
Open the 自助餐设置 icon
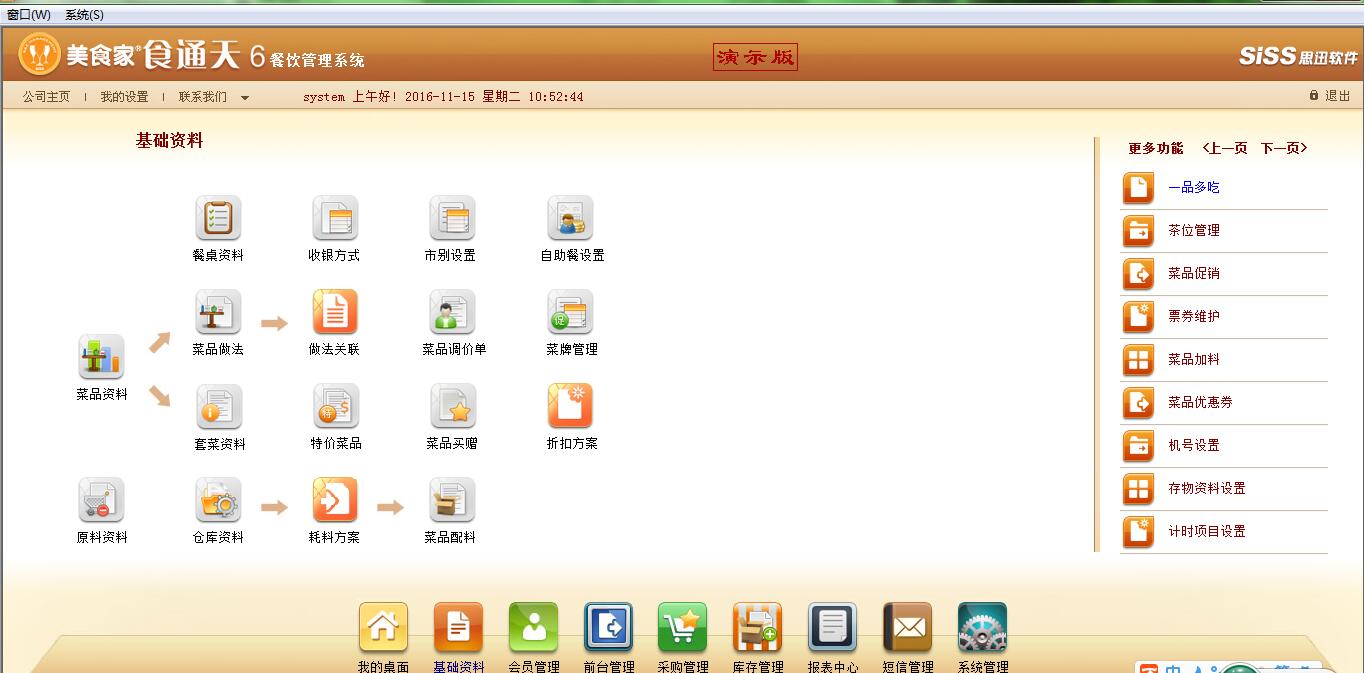pos(570,218)
